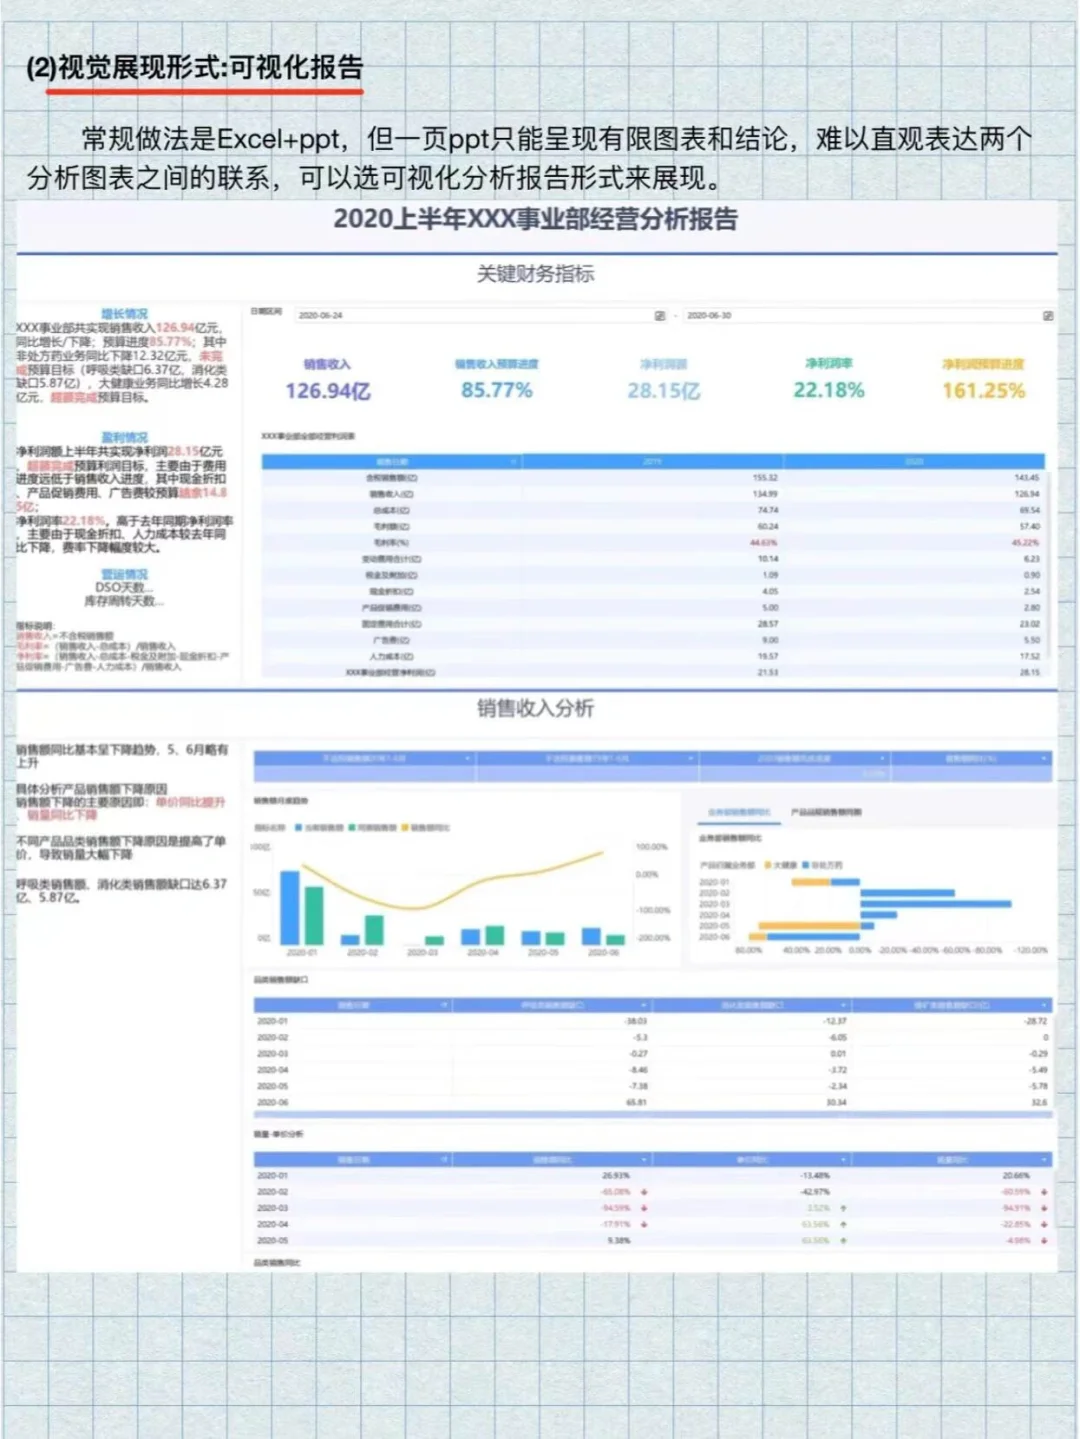The height and width of the screenshot is (1439, 1080).
Task: Open second filter dropdown in 销售收入分析 filter bar
Action: point(691,759)
